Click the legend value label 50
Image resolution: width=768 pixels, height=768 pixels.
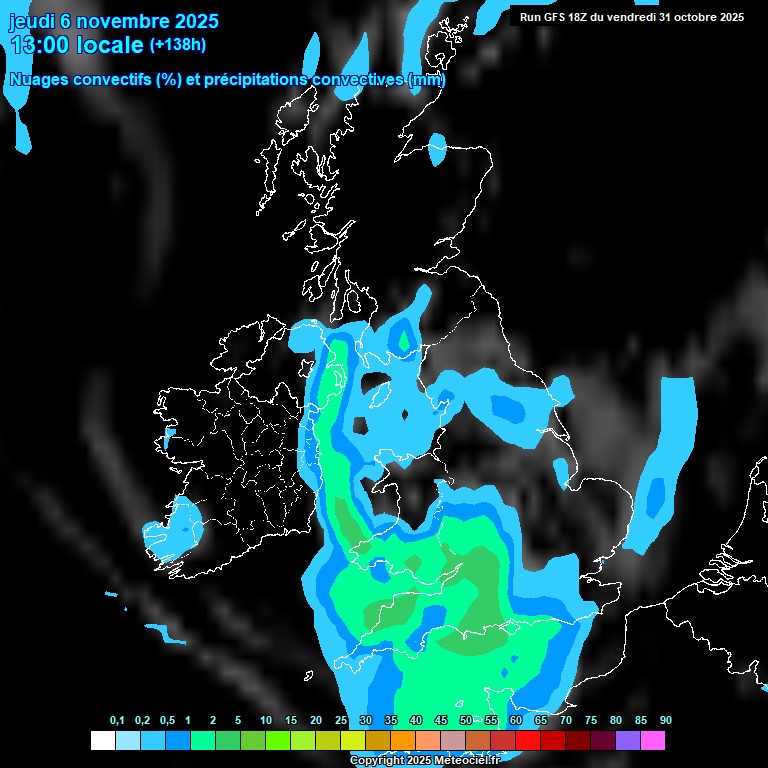[466, 720]
